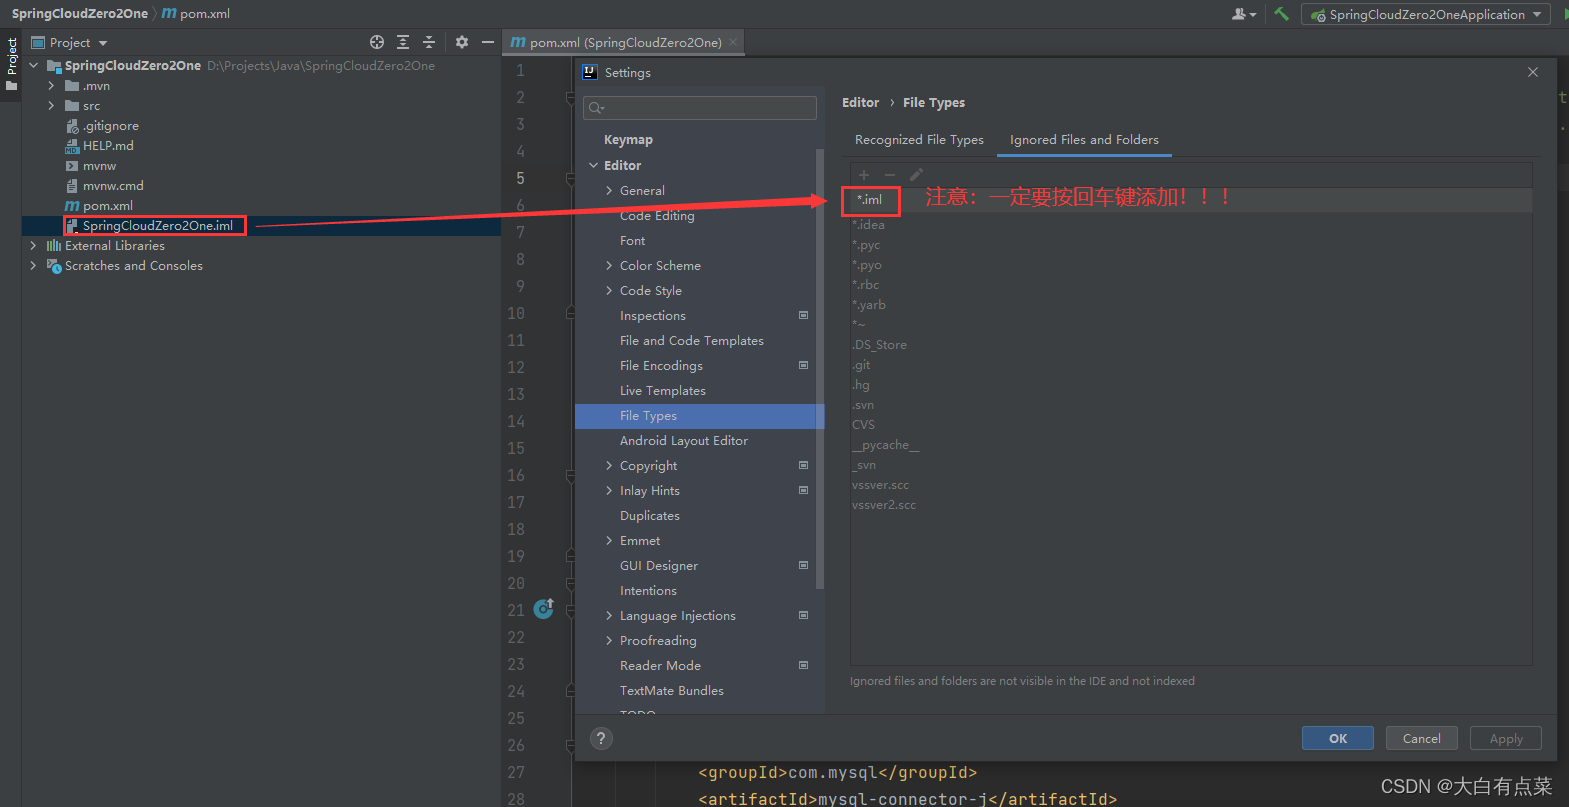Expand Scratches and Consoles node

[34, 266]
